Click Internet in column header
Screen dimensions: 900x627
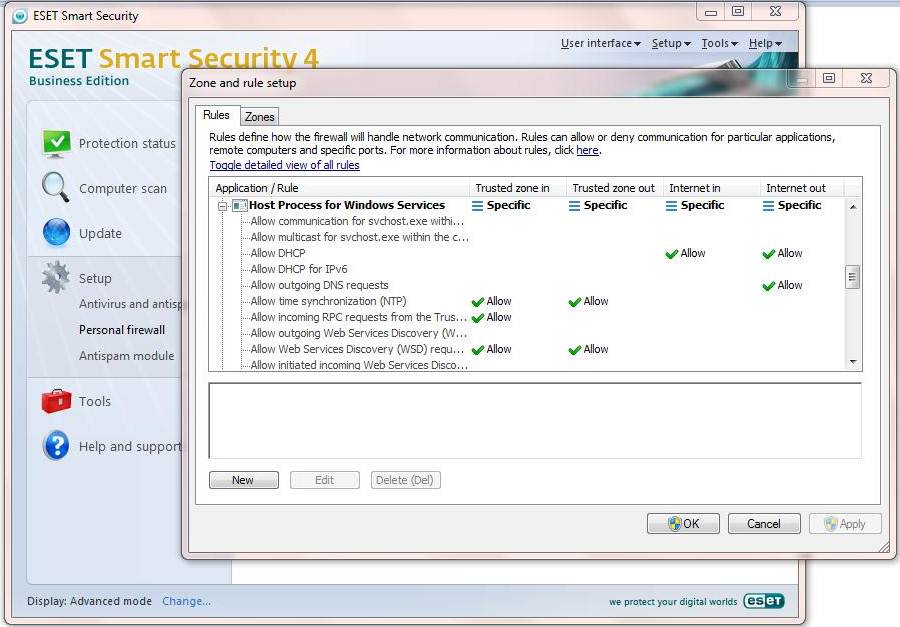(712, 188)
